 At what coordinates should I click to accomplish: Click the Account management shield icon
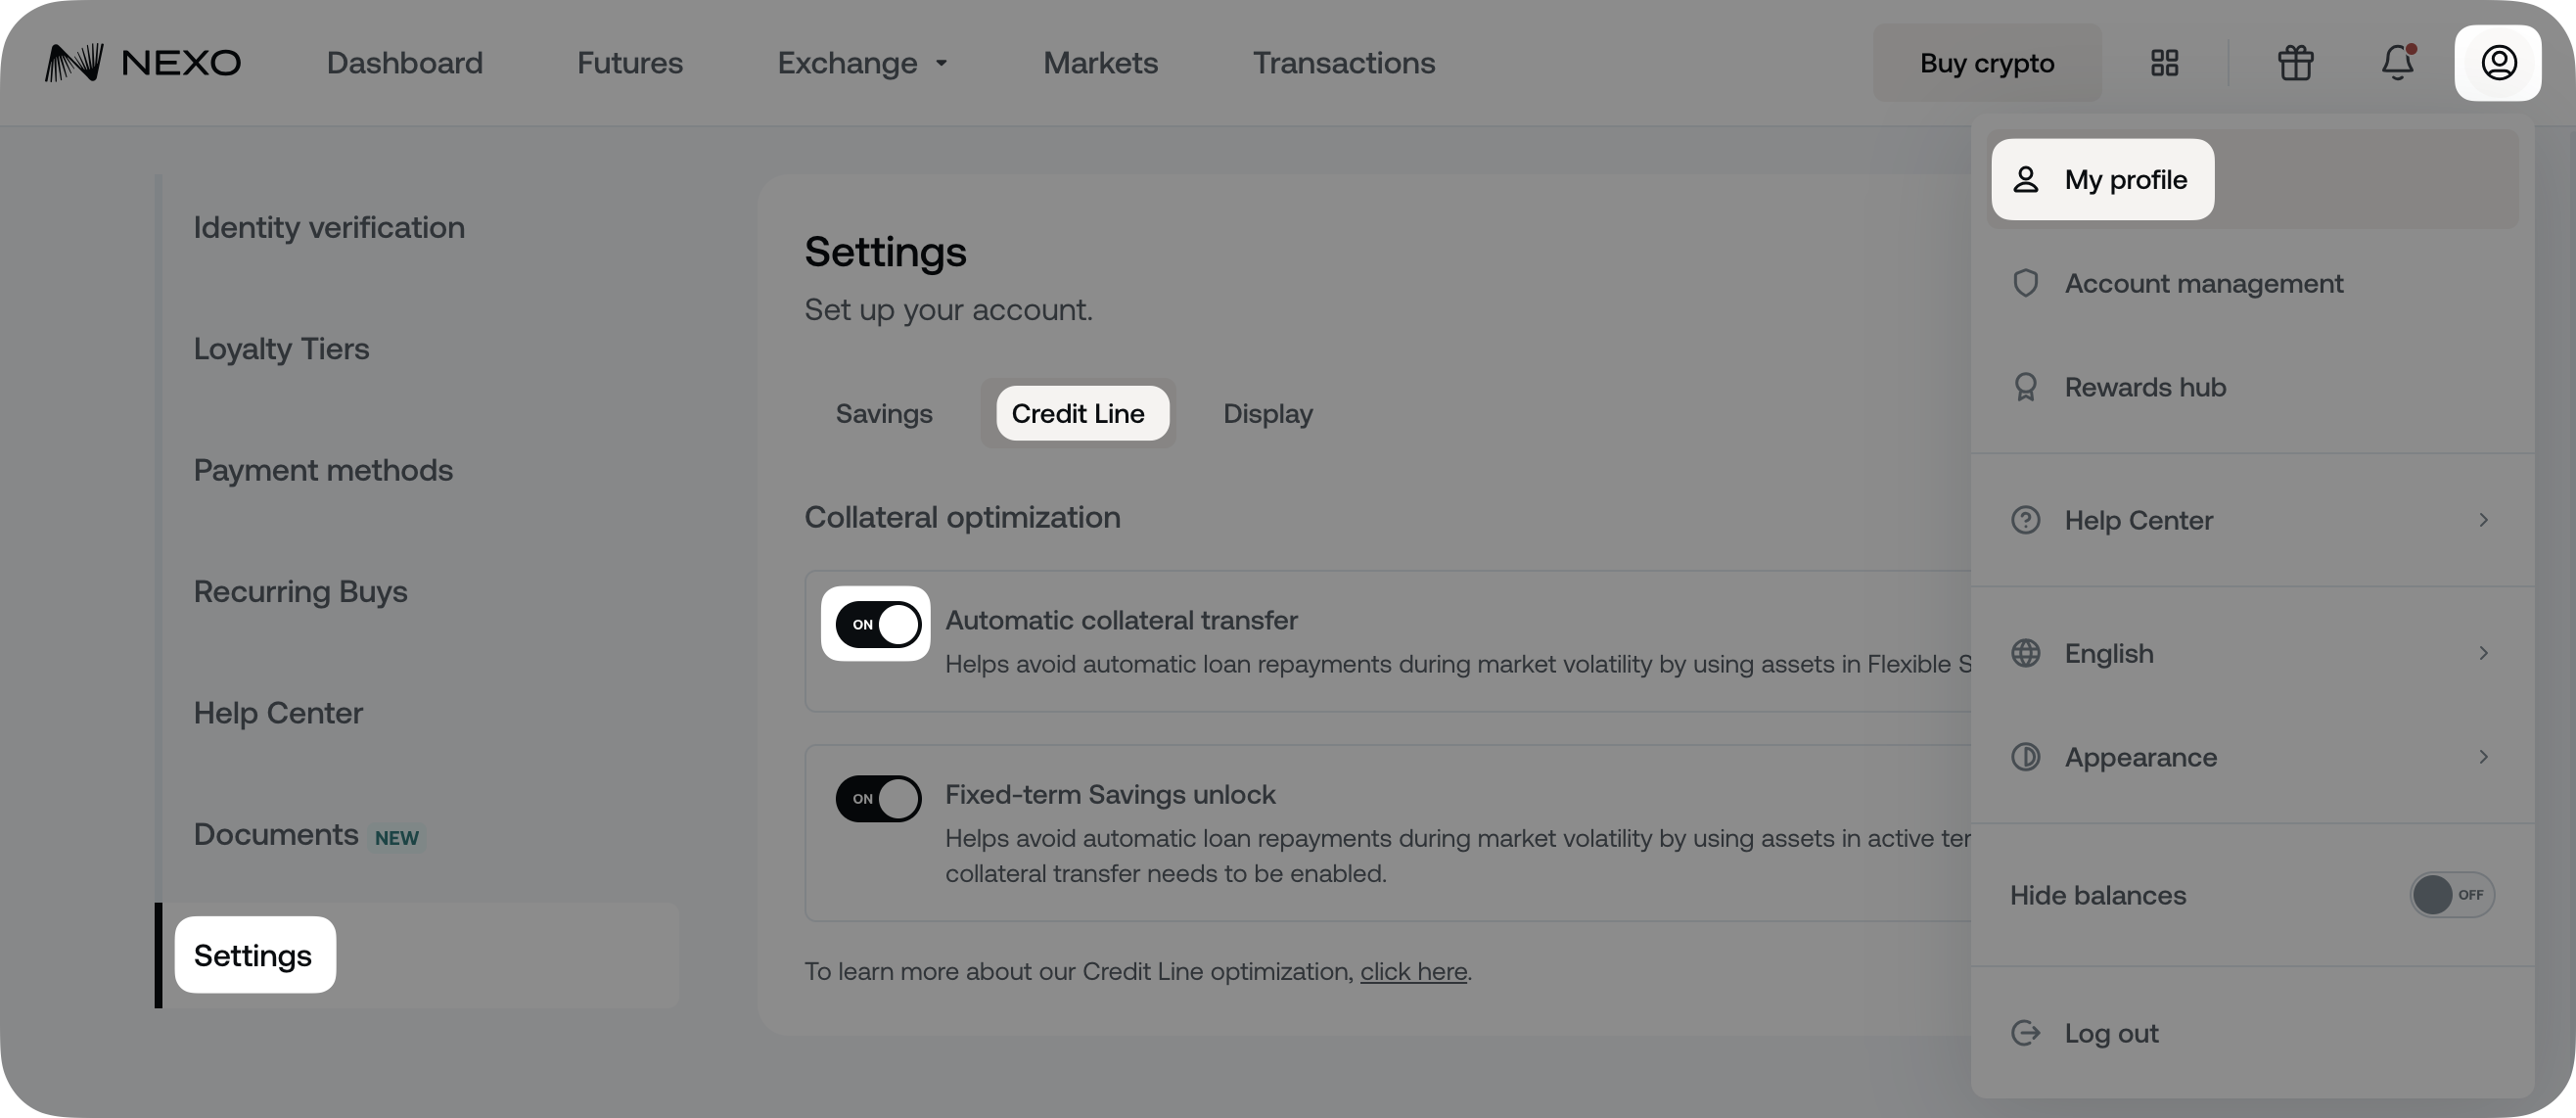(x=2025, y=284)
